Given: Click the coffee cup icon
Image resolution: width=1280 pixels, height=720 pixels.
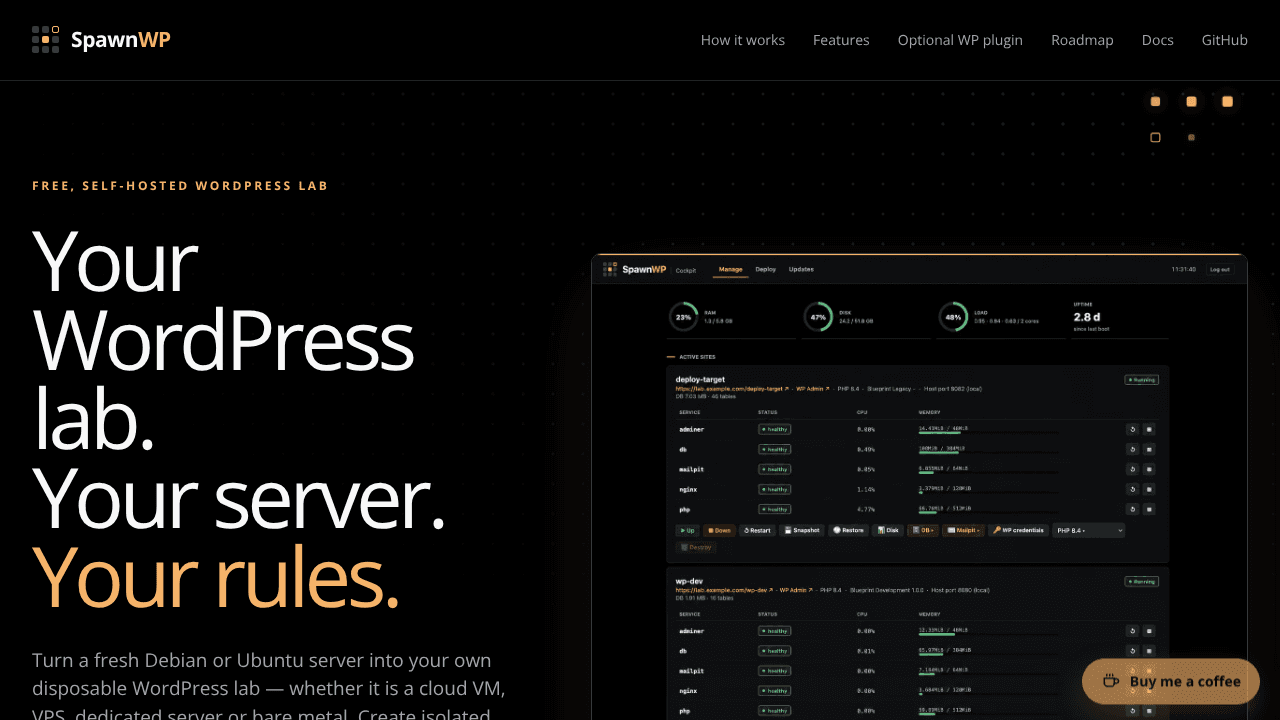Looking at the screenshot, I should pyautogui.click(x=1111, y=681).
